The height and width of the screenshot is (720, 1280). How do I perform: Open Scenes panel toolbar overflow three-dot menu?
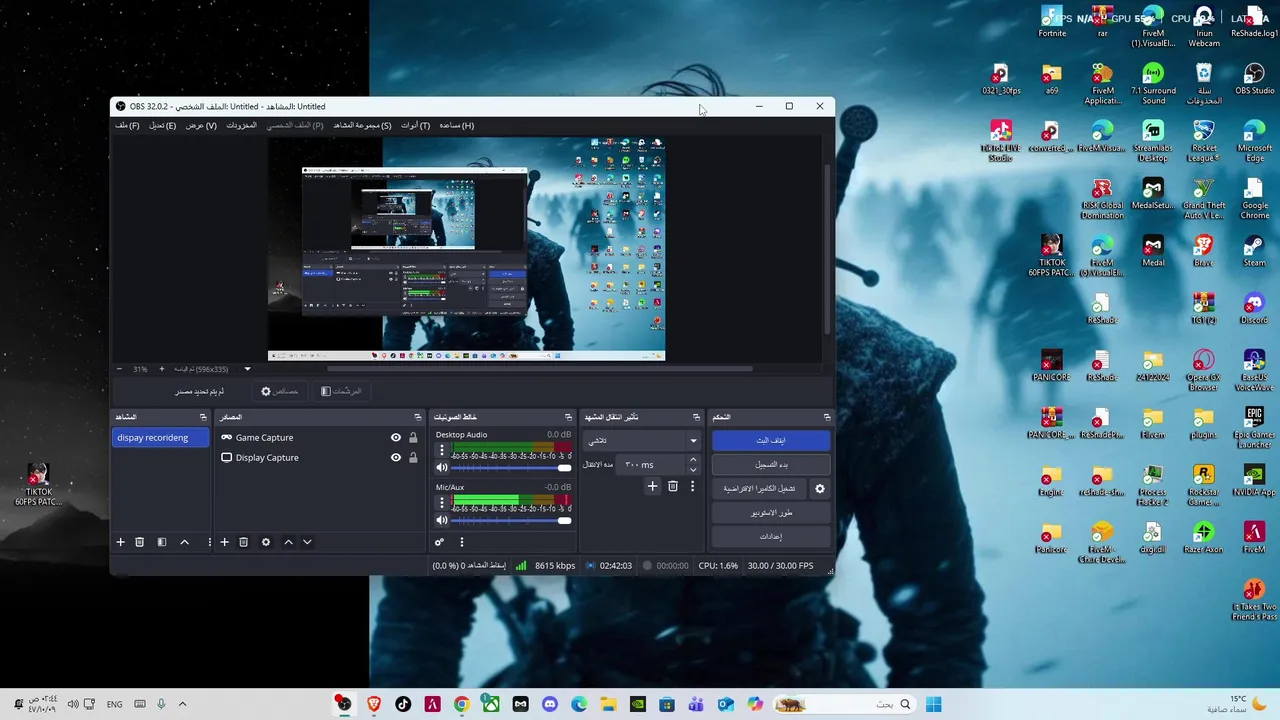pos(209,542)
